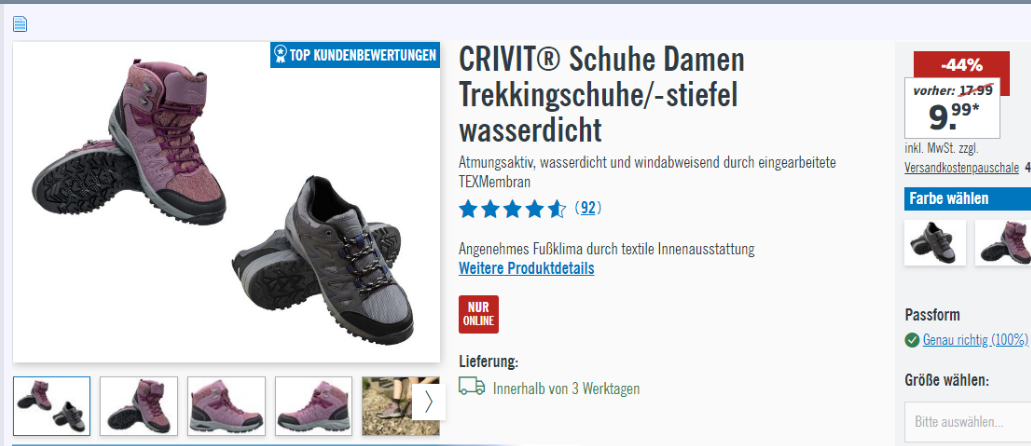The width and height of the screenshot is (1031, 446).
Task: Select third thumbnail with boot side view
Action: [x=226, y=406]
